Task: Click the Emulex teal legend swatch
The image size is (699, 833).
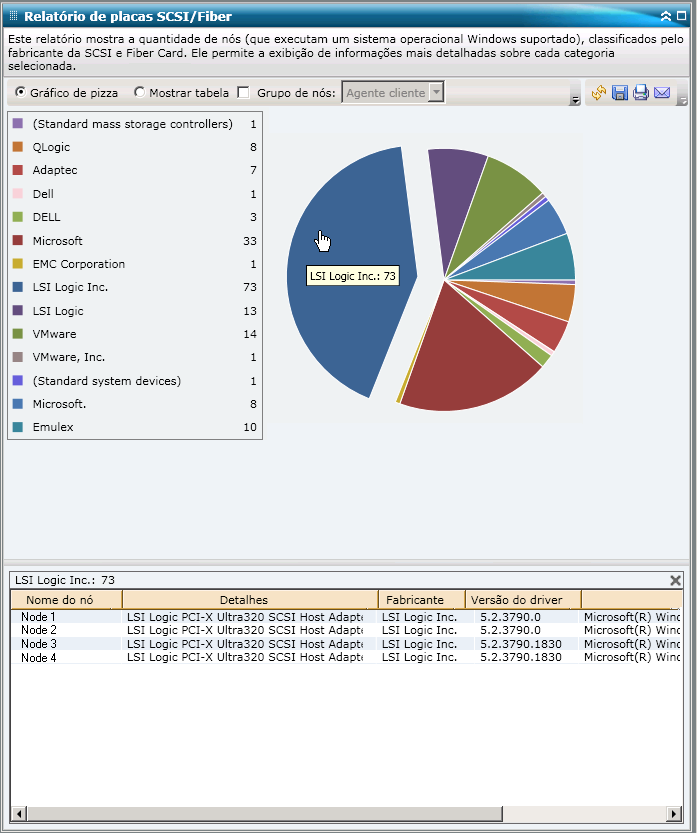Action: 18,427
